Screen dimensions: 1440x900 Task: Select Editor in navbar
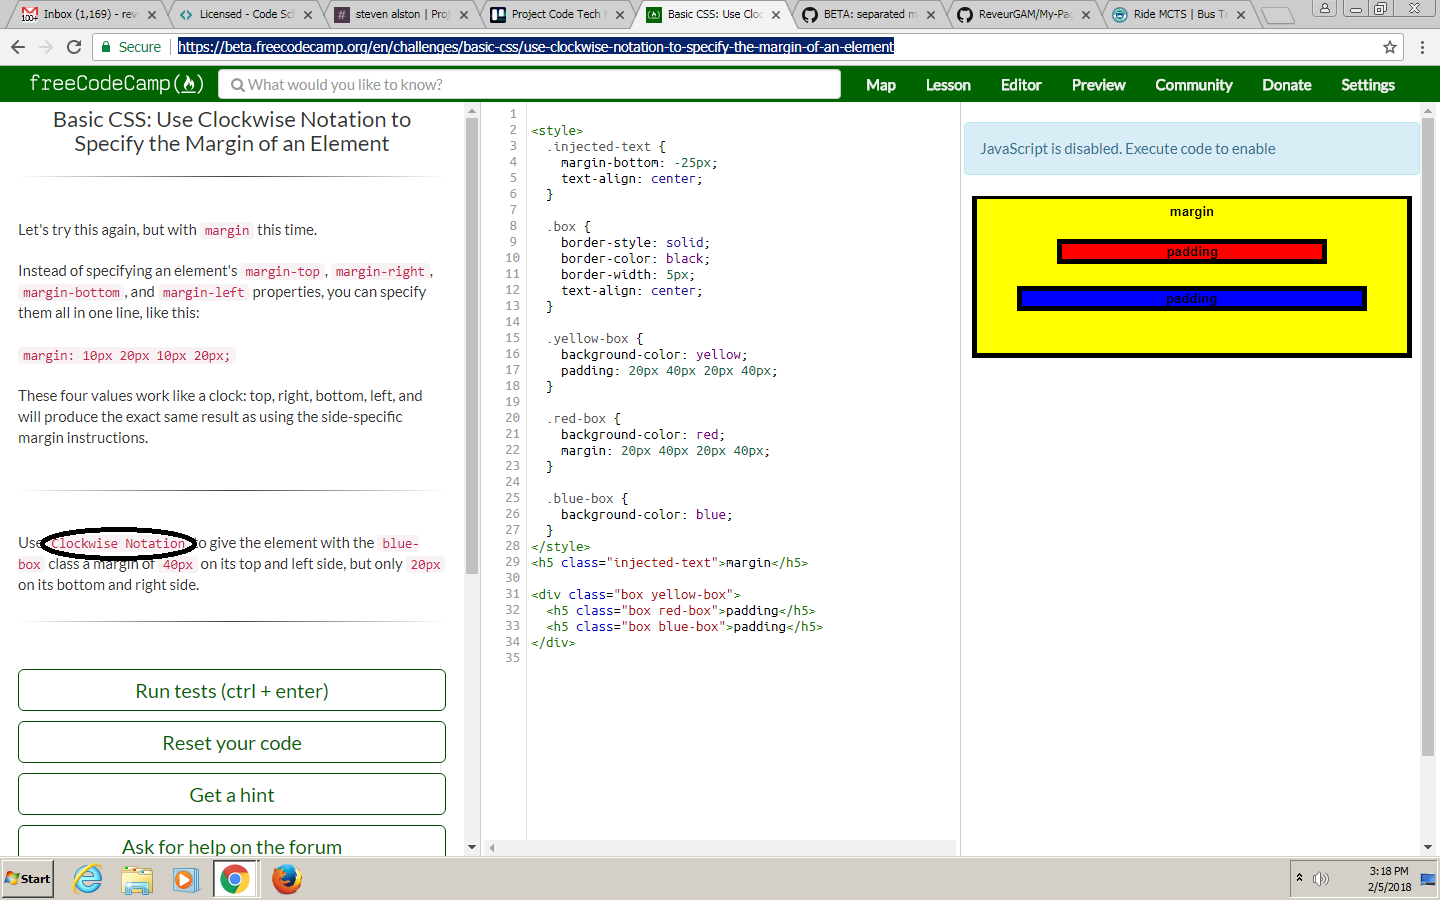coord(1021,85)
